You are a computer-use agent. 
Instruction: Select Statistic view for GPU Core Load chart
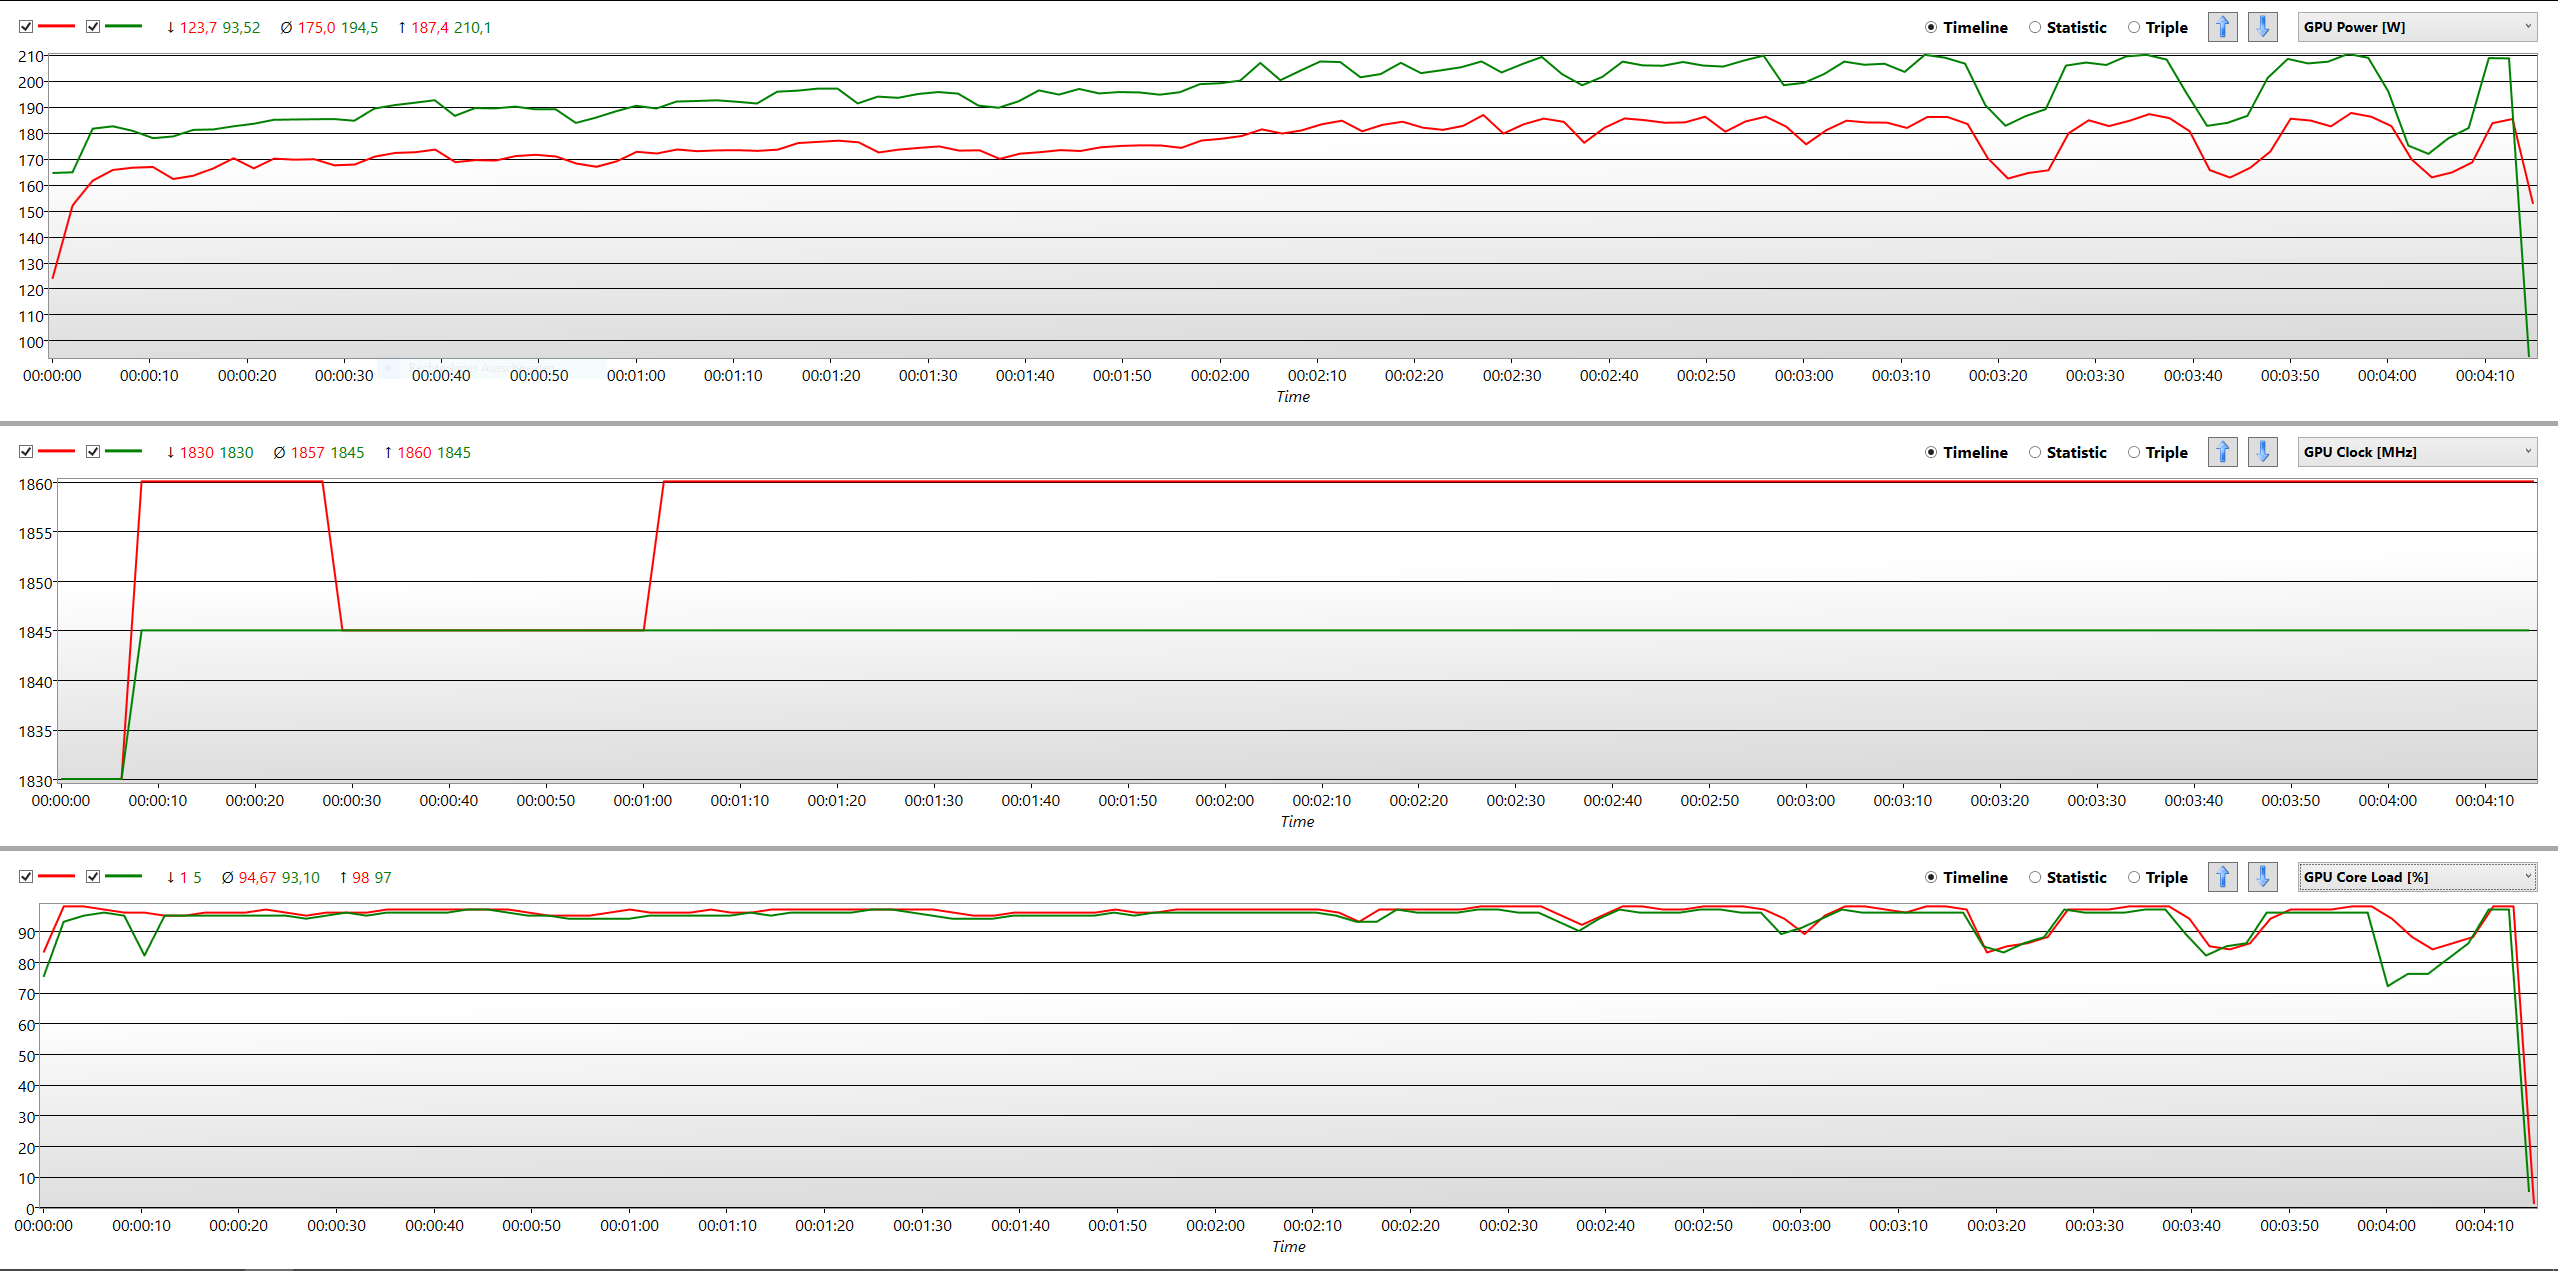(x=2035, y=877)
